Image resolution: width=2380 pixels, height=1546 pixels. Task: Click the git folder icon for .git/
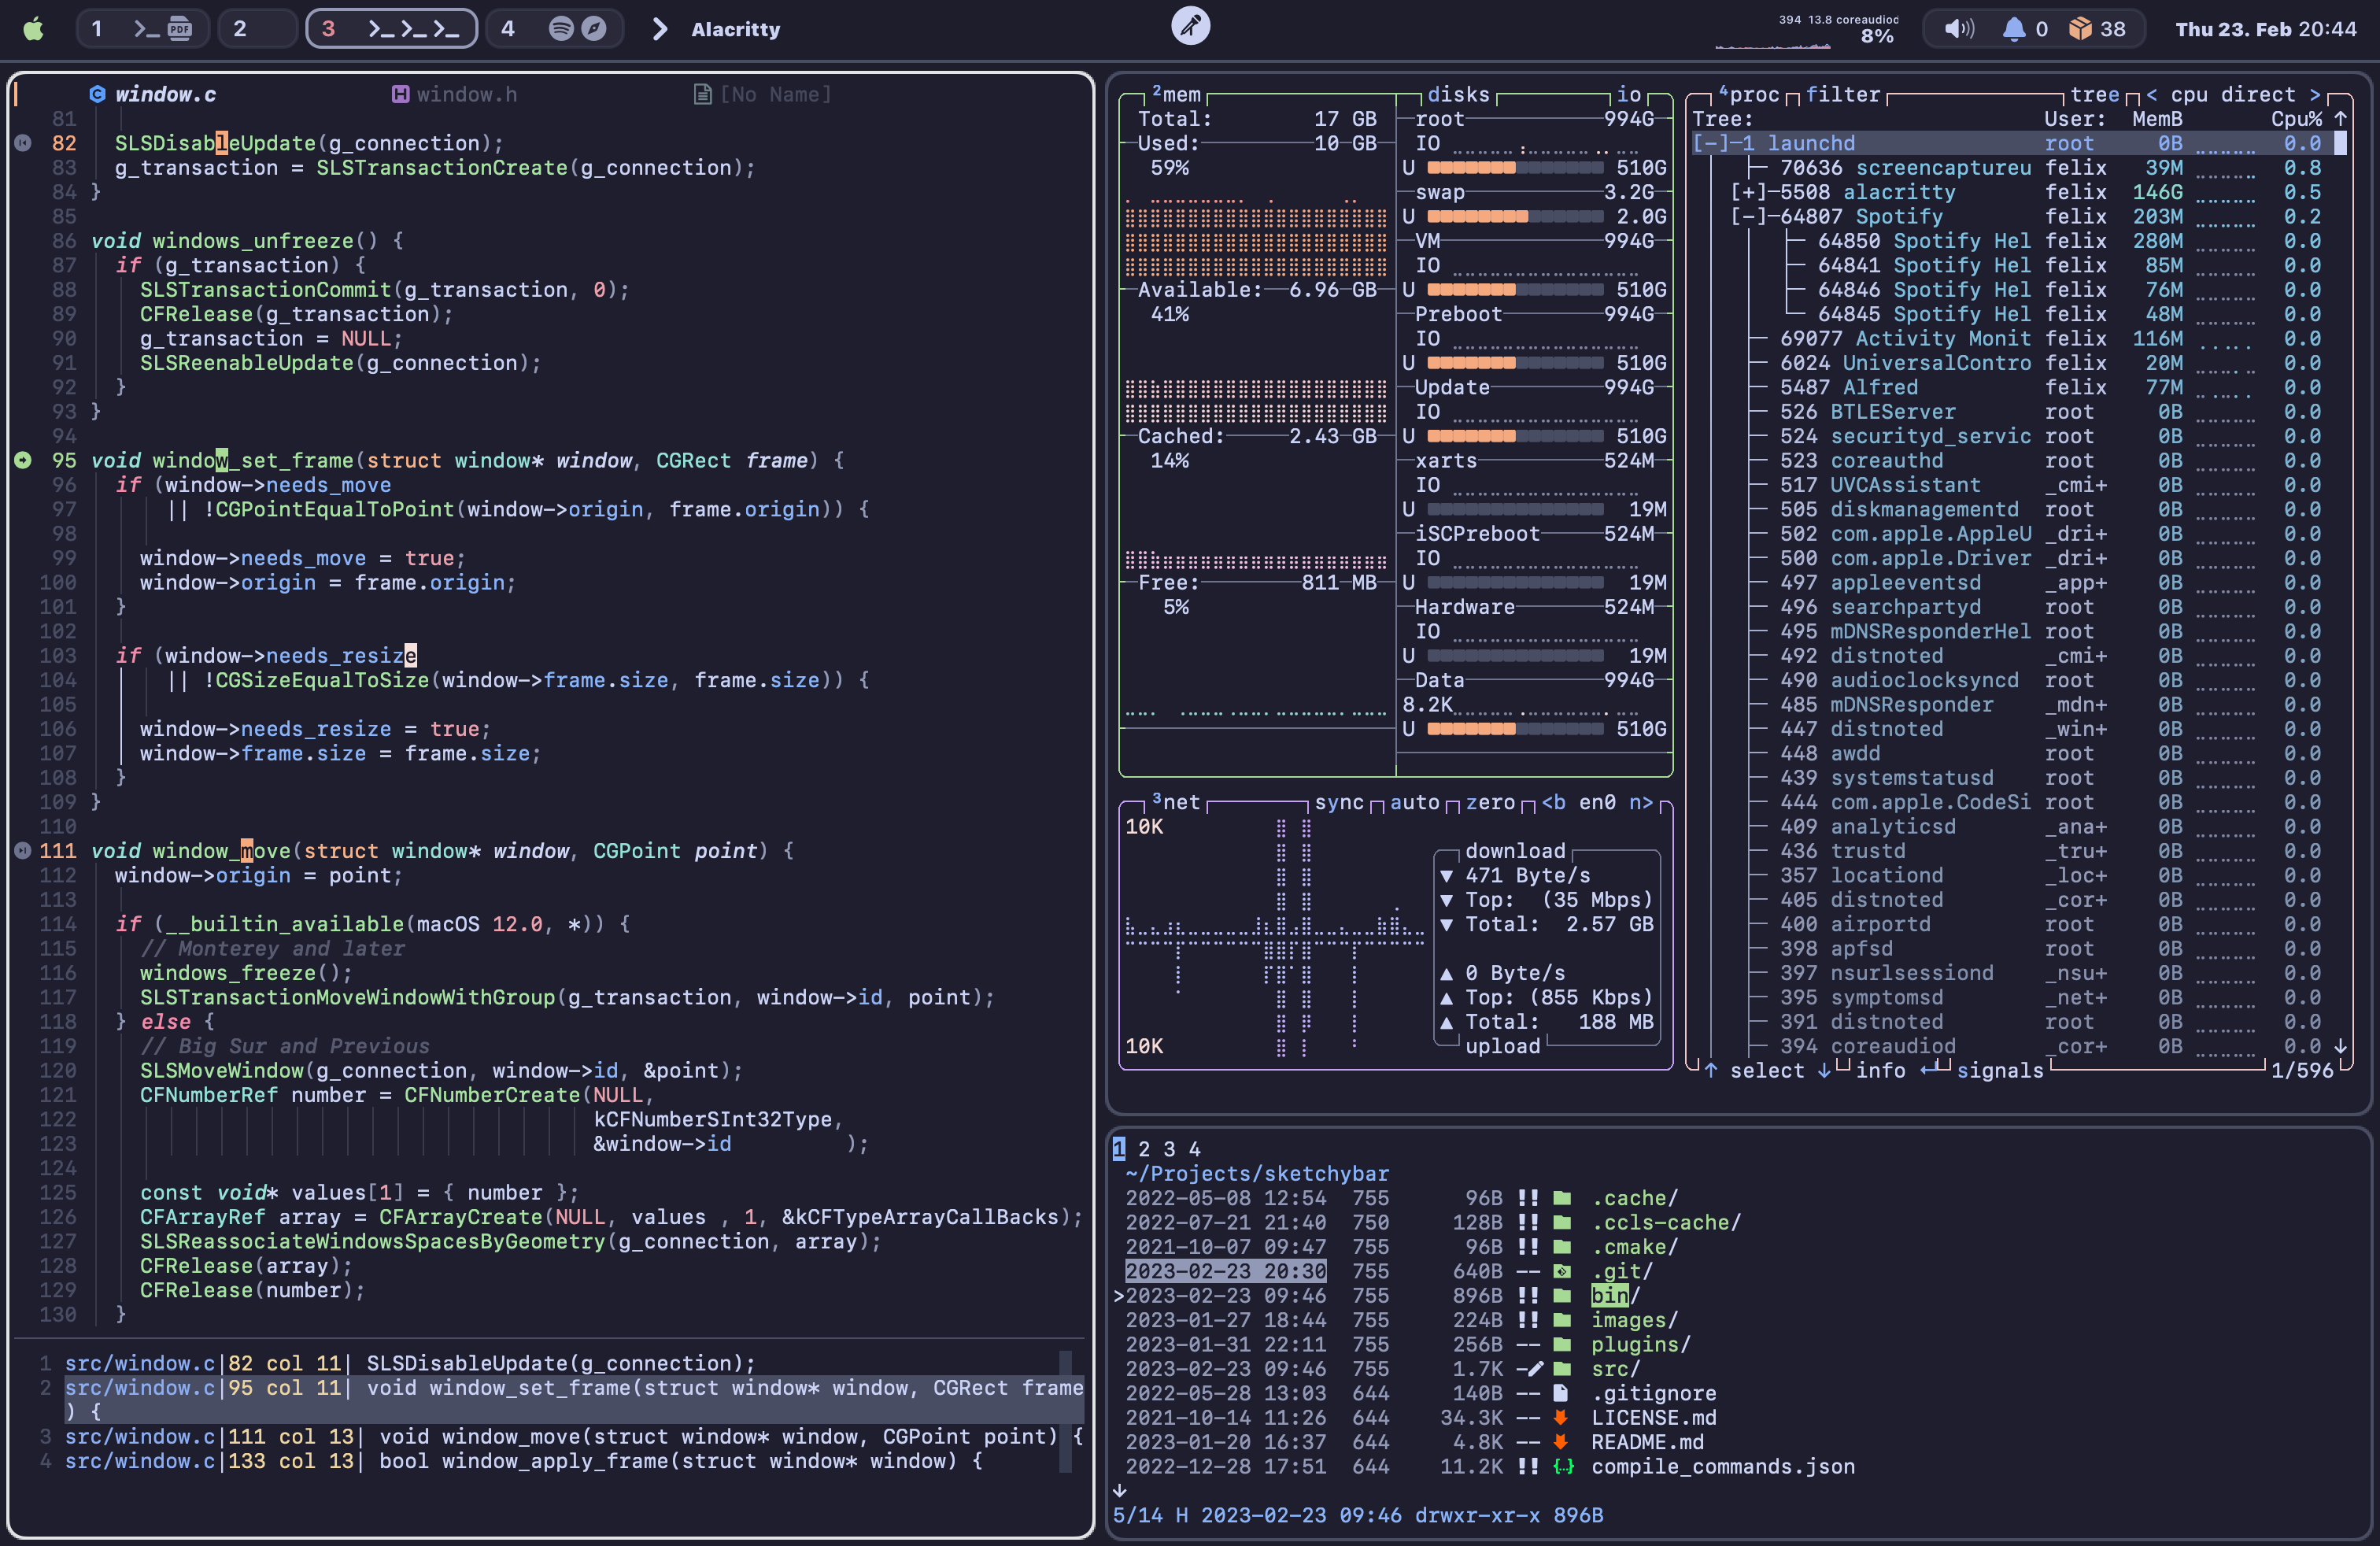(1562, 1271)
